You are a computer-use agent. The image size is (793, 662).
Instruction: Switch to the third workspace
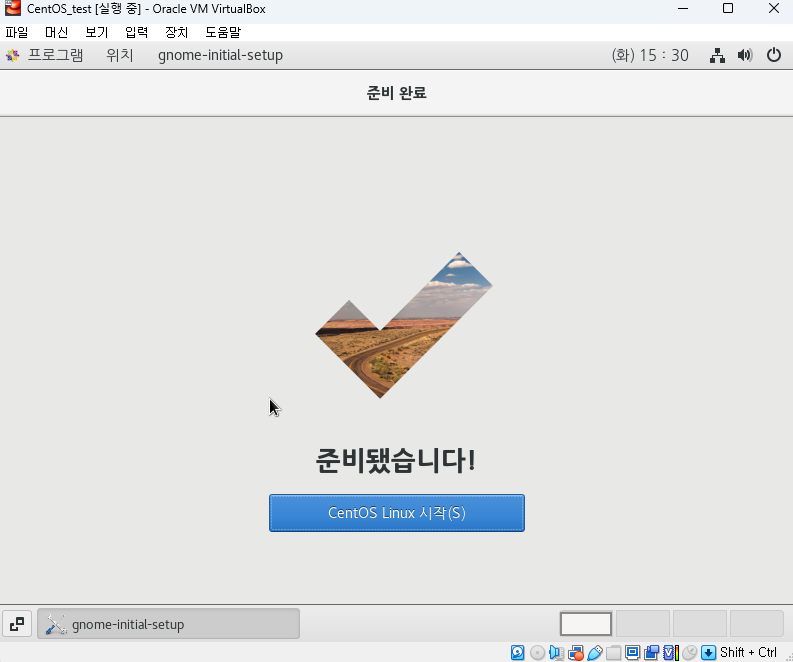700,624
